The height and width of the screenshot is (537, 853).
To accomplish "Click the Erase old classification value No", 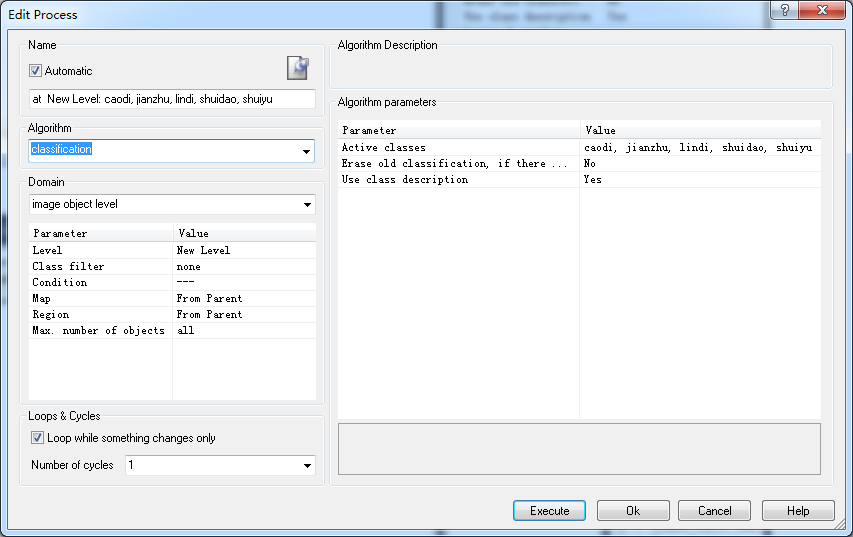I will pos(700,164).
